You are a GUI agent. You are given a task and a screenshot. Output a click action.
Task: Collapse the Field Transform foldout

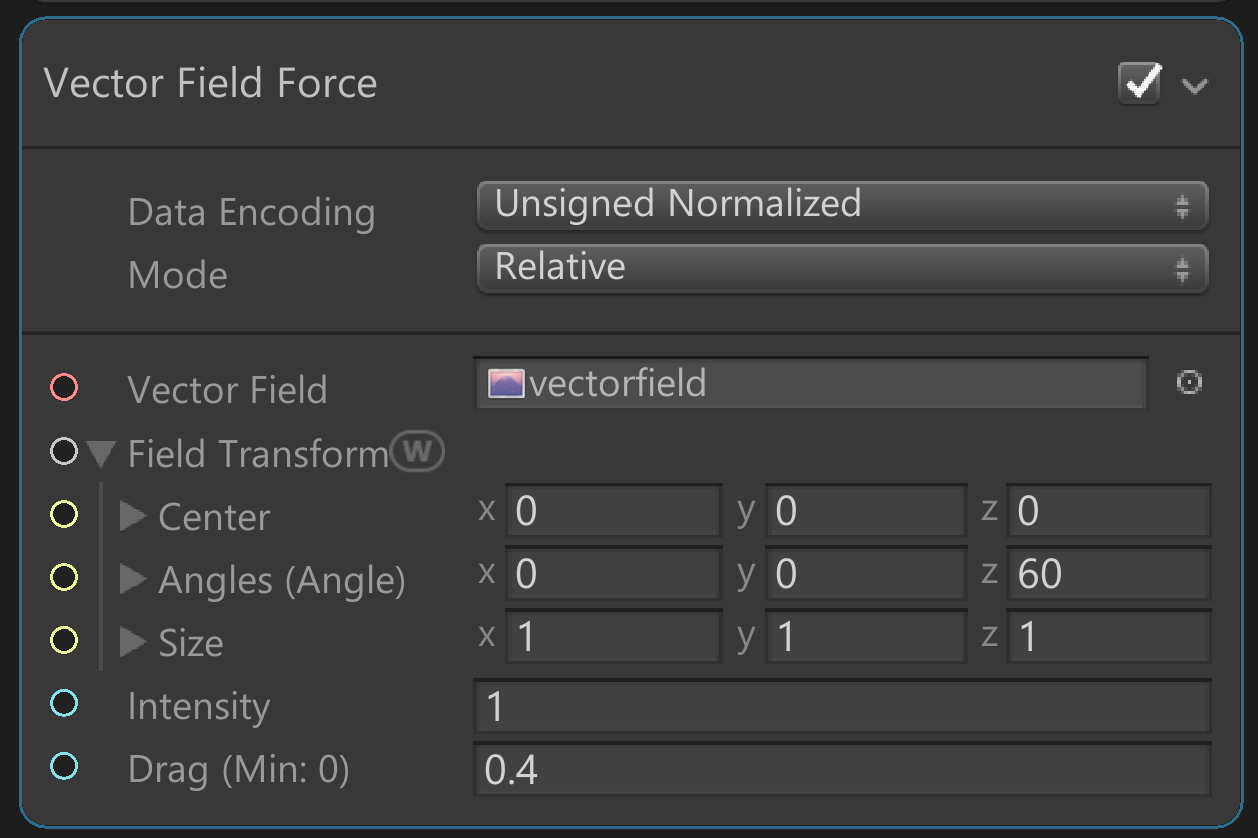click(x=101, y=455)
